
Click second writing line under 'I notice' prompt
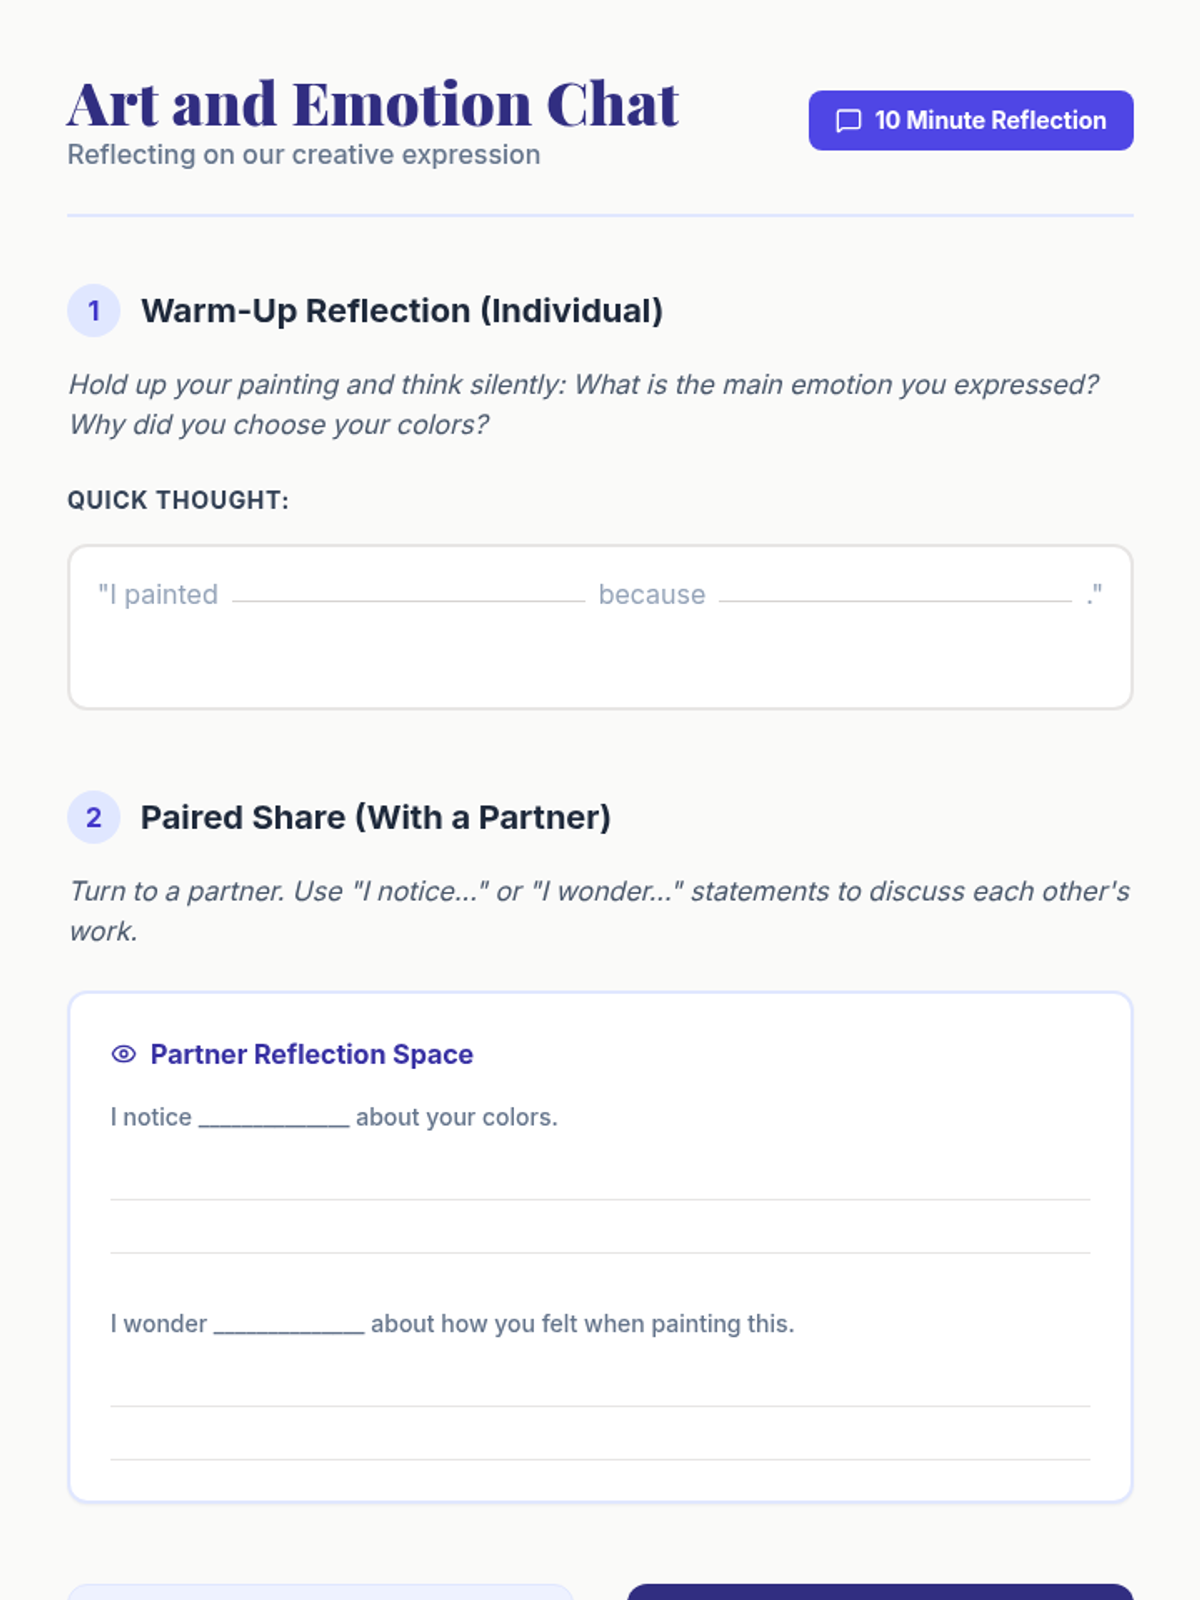point(600,1252)
